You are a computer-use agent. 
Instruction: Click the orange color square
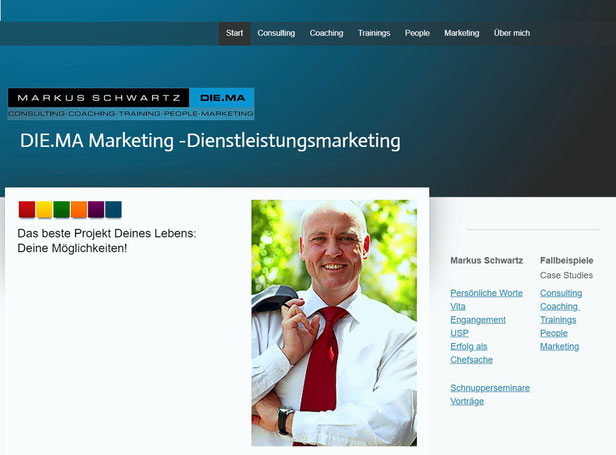(79, 209)
